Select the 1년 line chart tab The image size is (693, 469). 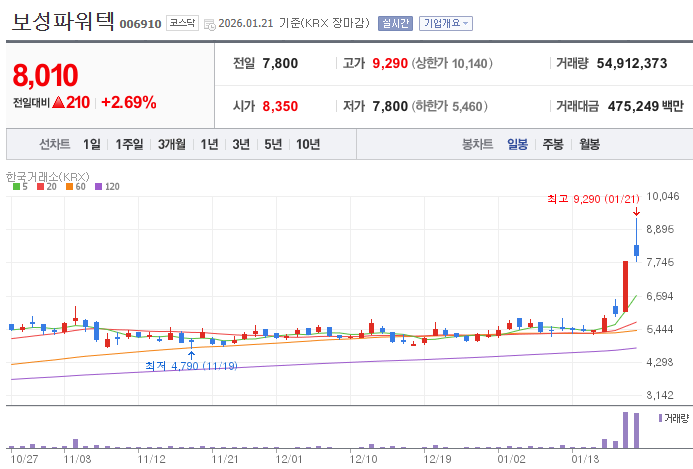tap(209, 144)
